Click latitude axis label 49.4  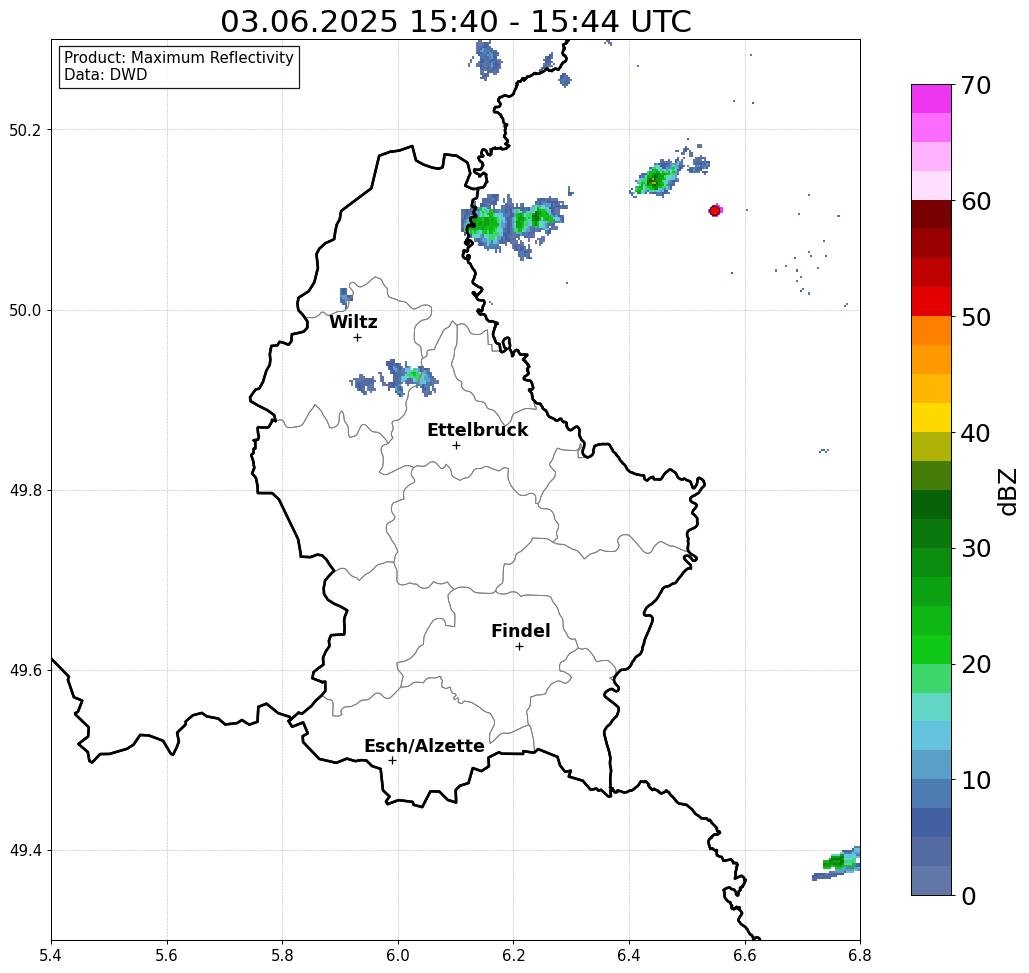25,851
